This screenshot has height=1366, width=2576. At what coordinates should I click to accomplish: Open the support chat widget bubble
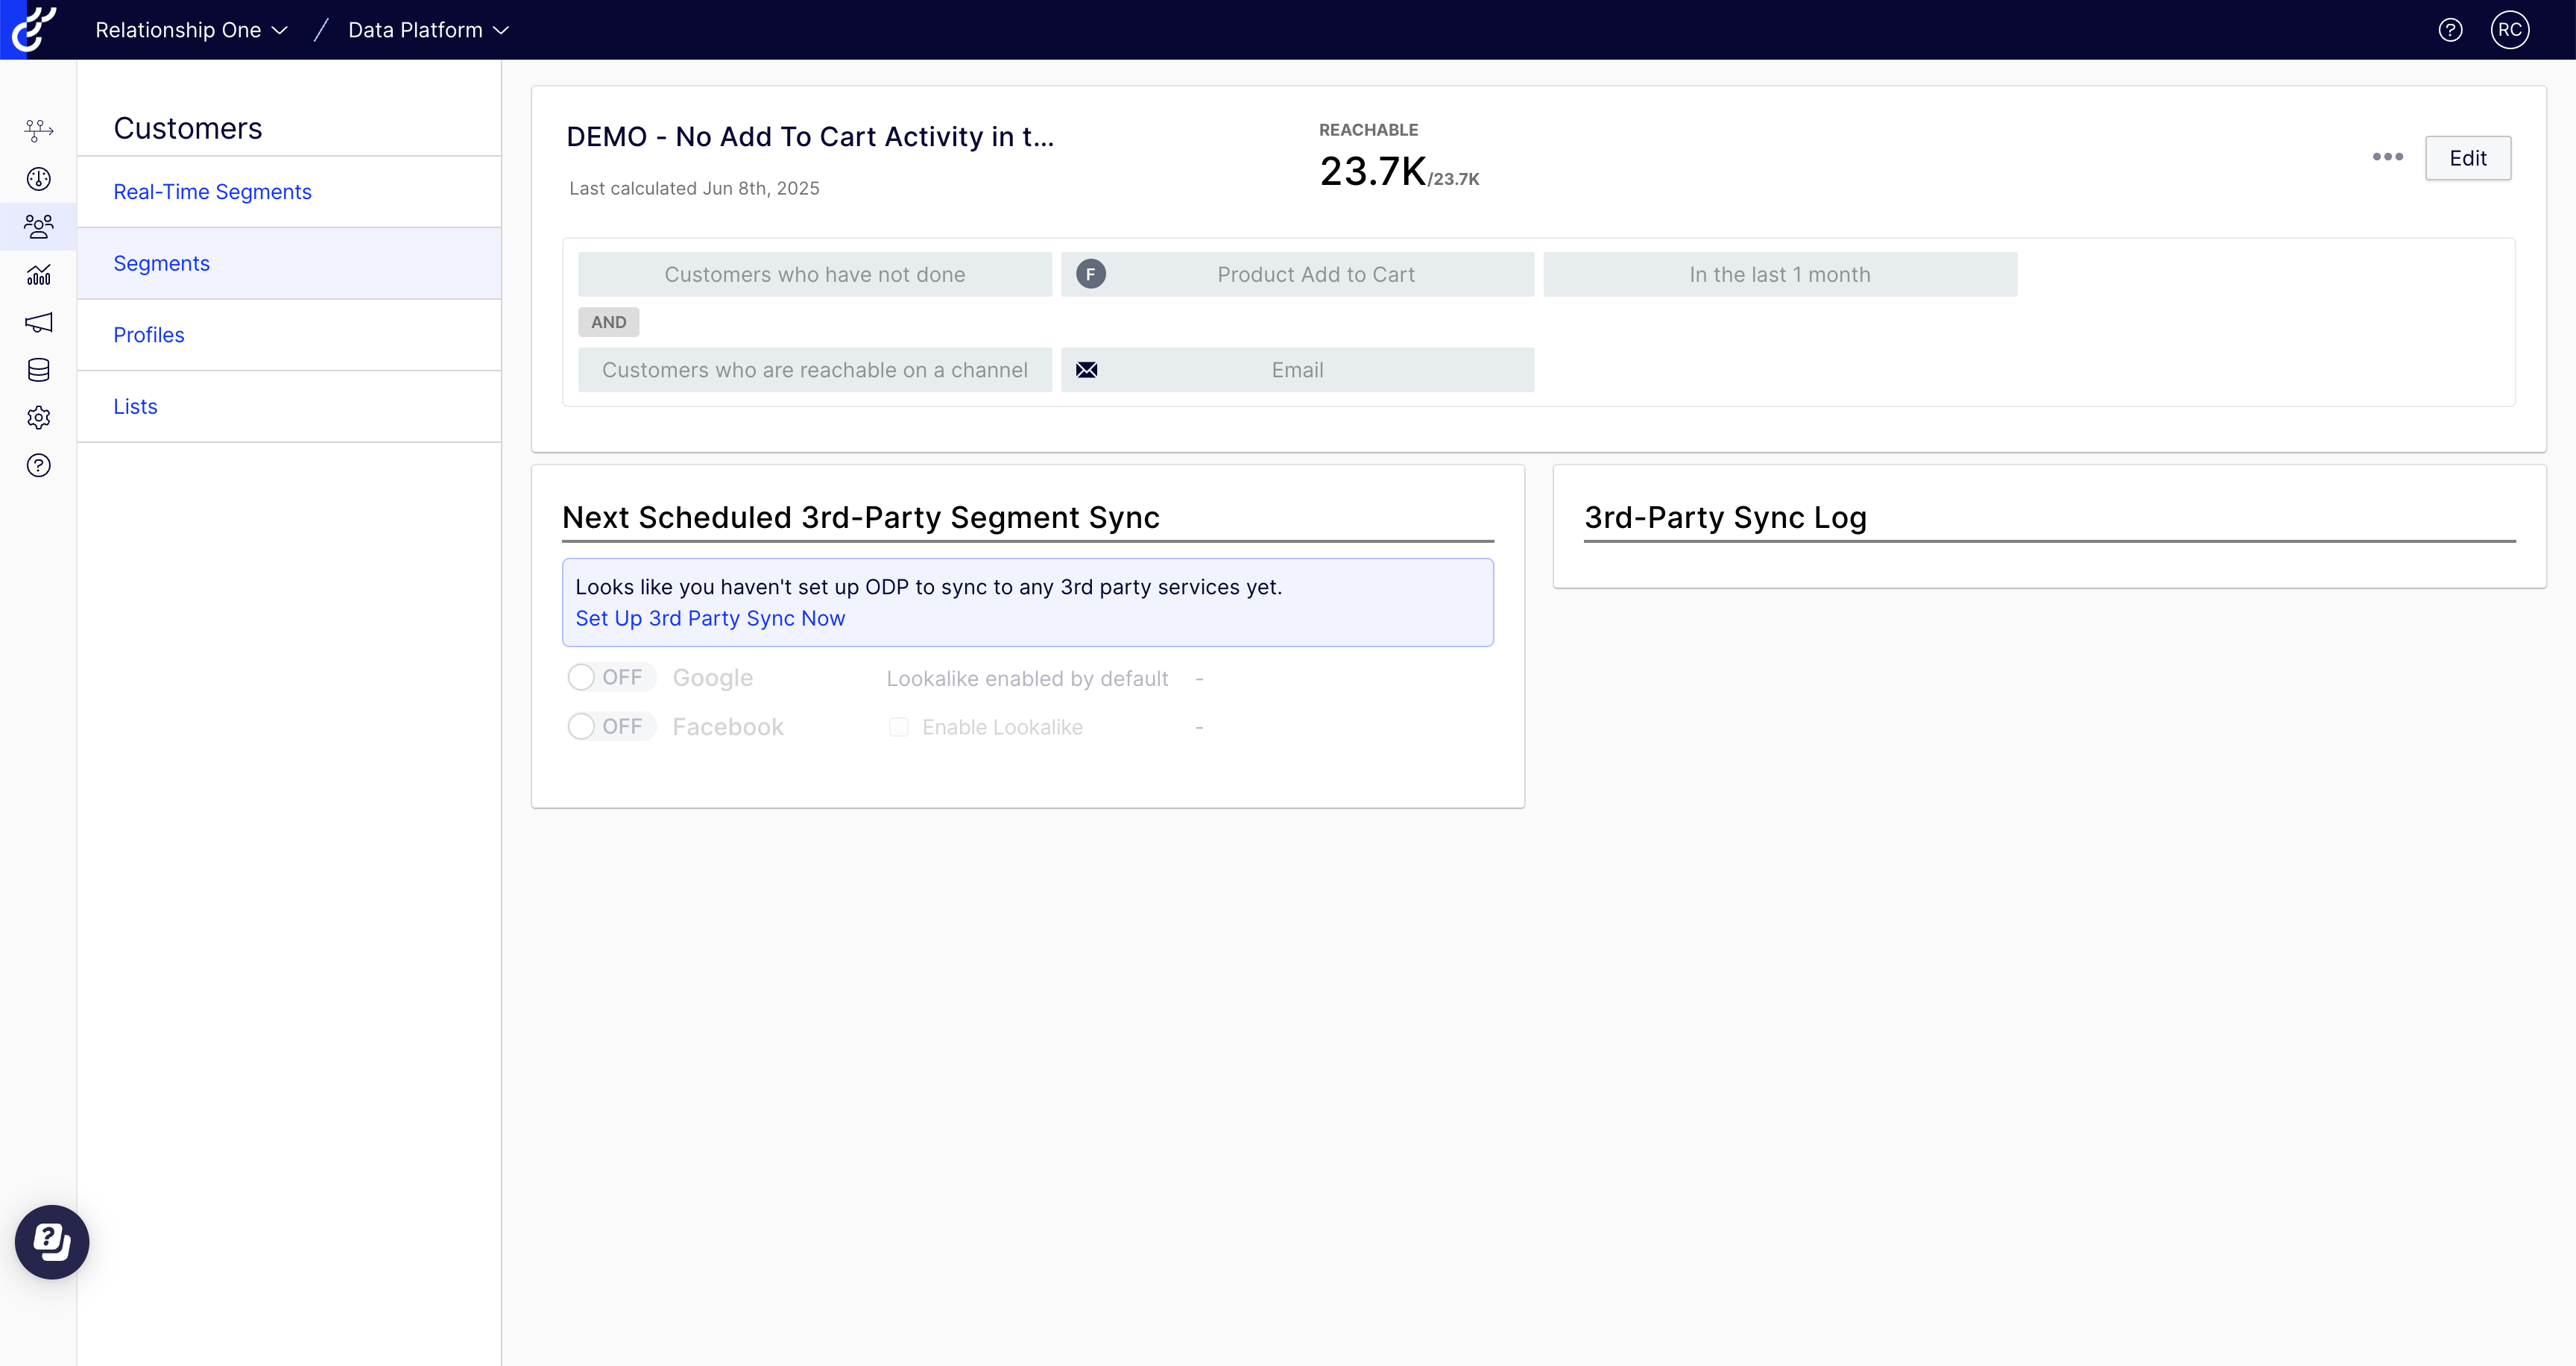(52, 1242)
